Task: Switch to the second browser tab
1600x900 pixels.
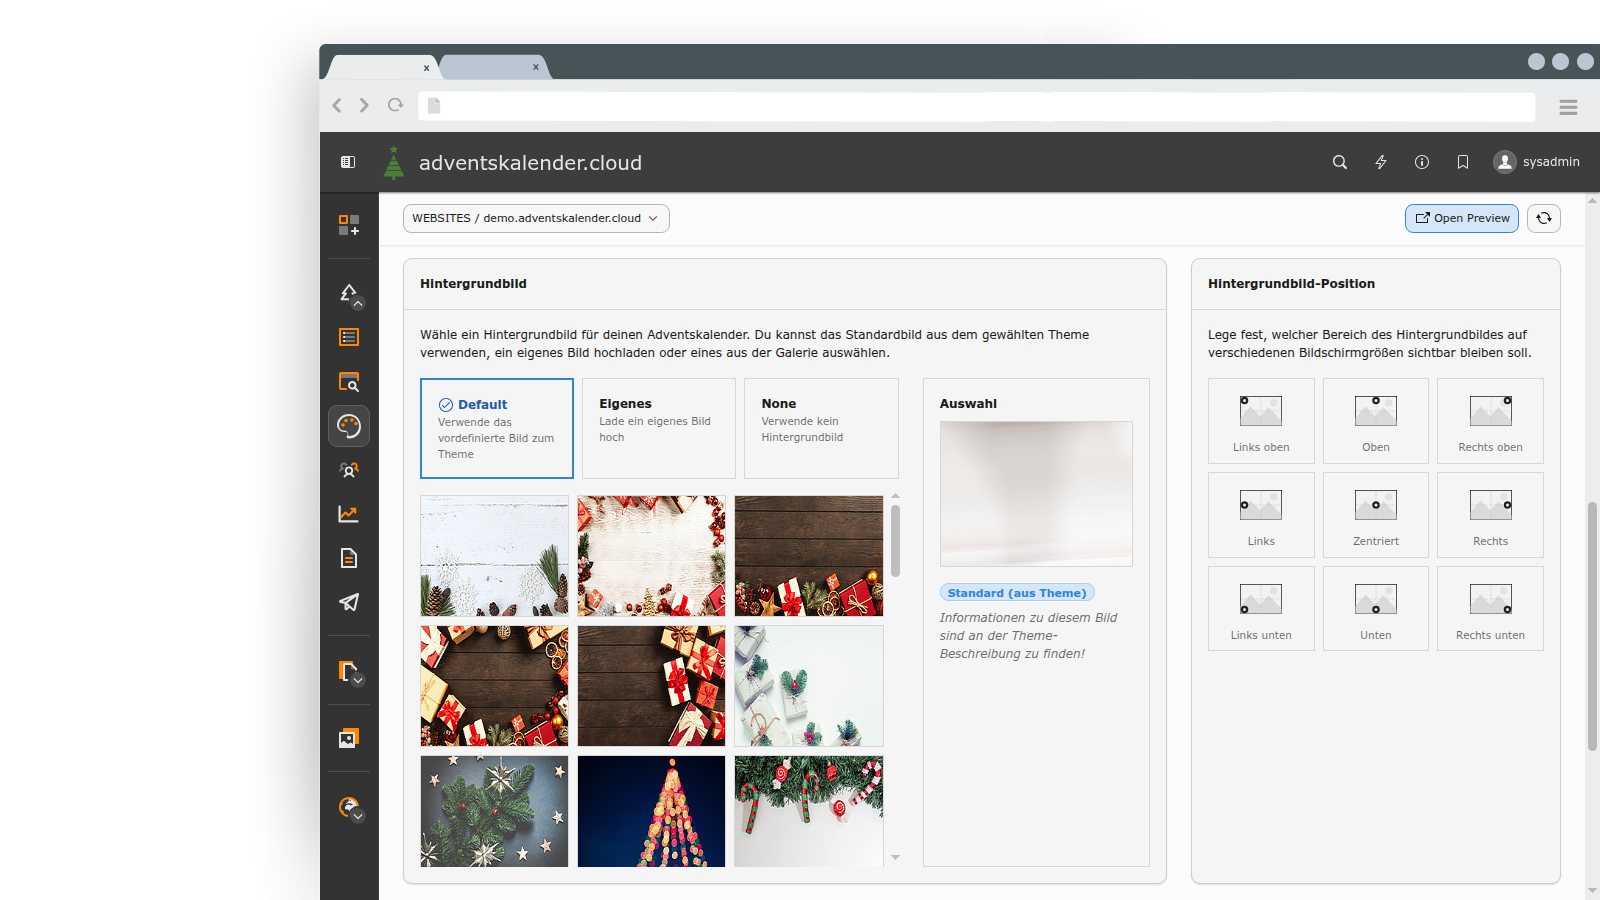Action: click(494, 67)
